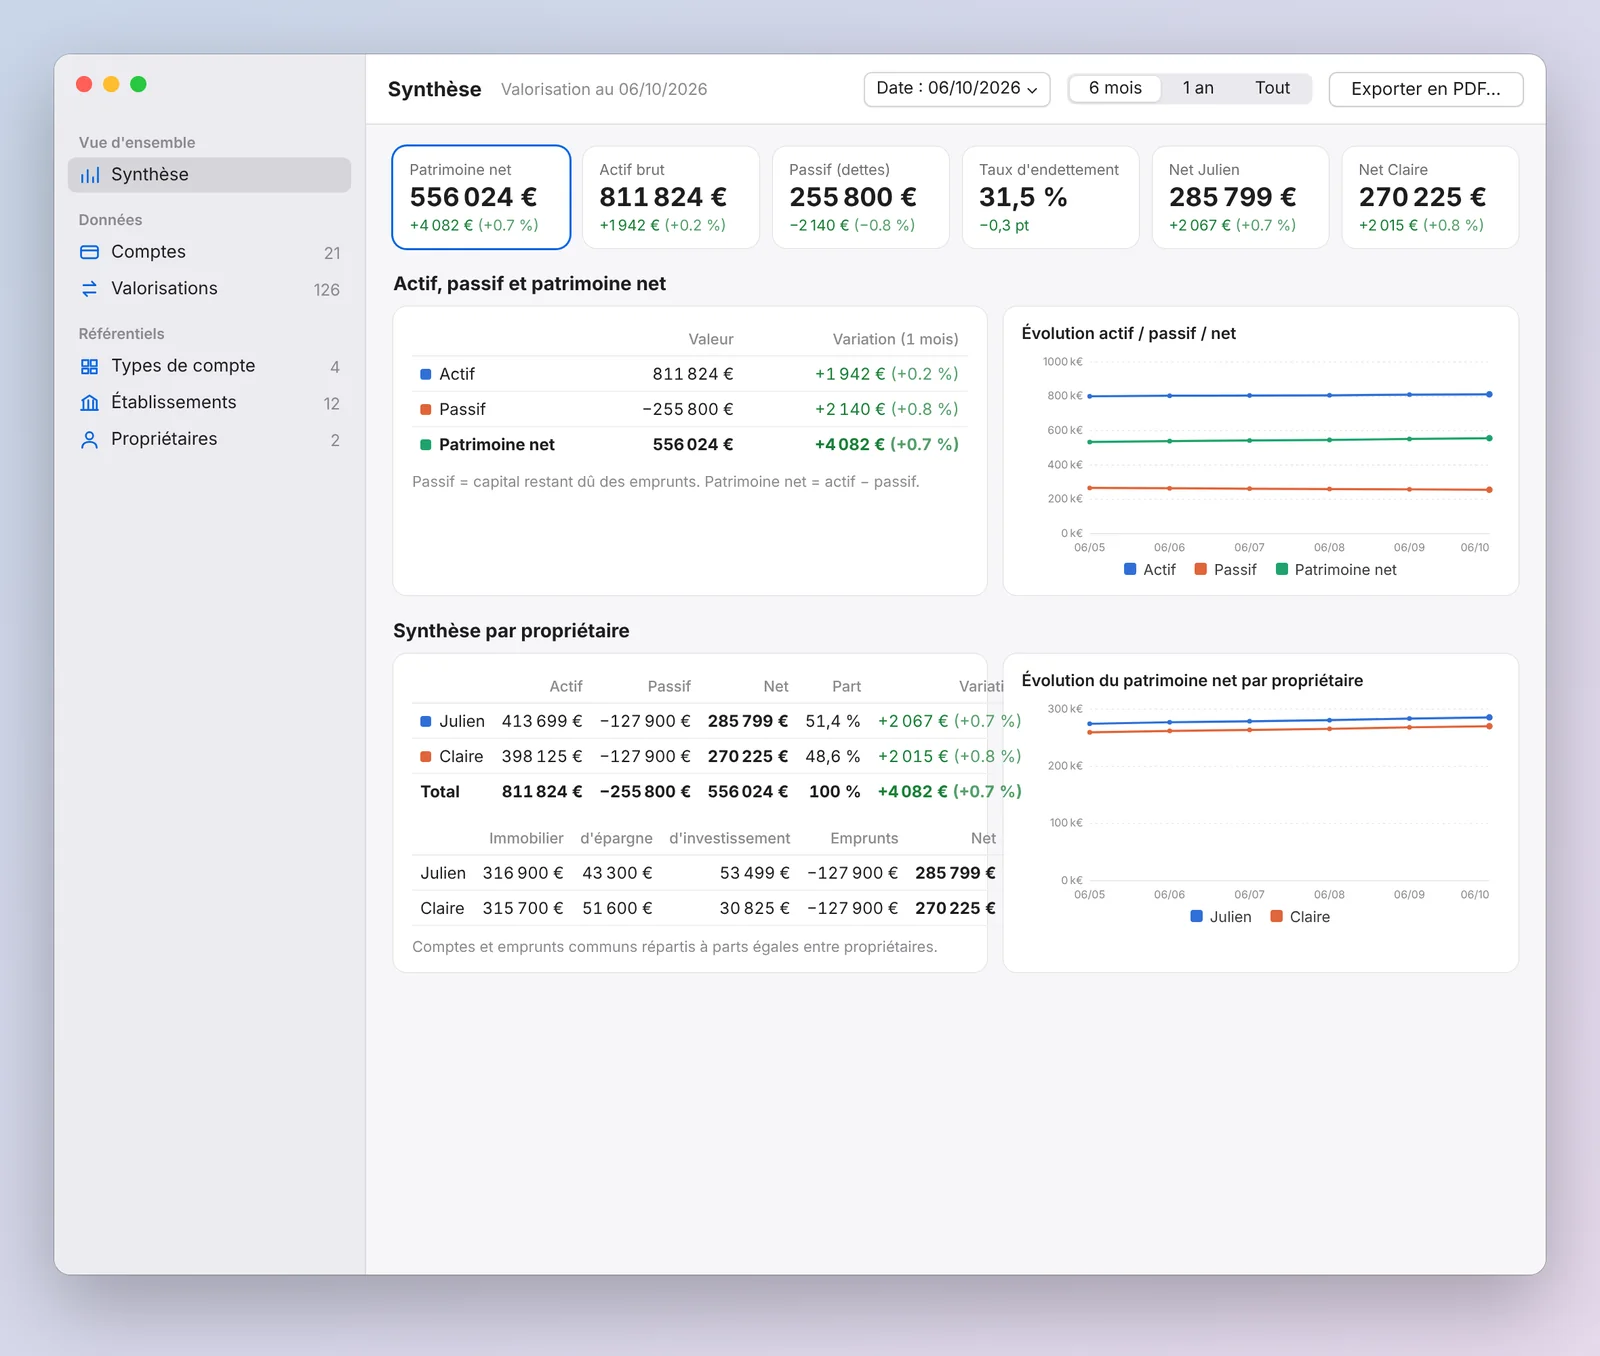
Task: Click the green zoom window button
Action: point(139,84)
